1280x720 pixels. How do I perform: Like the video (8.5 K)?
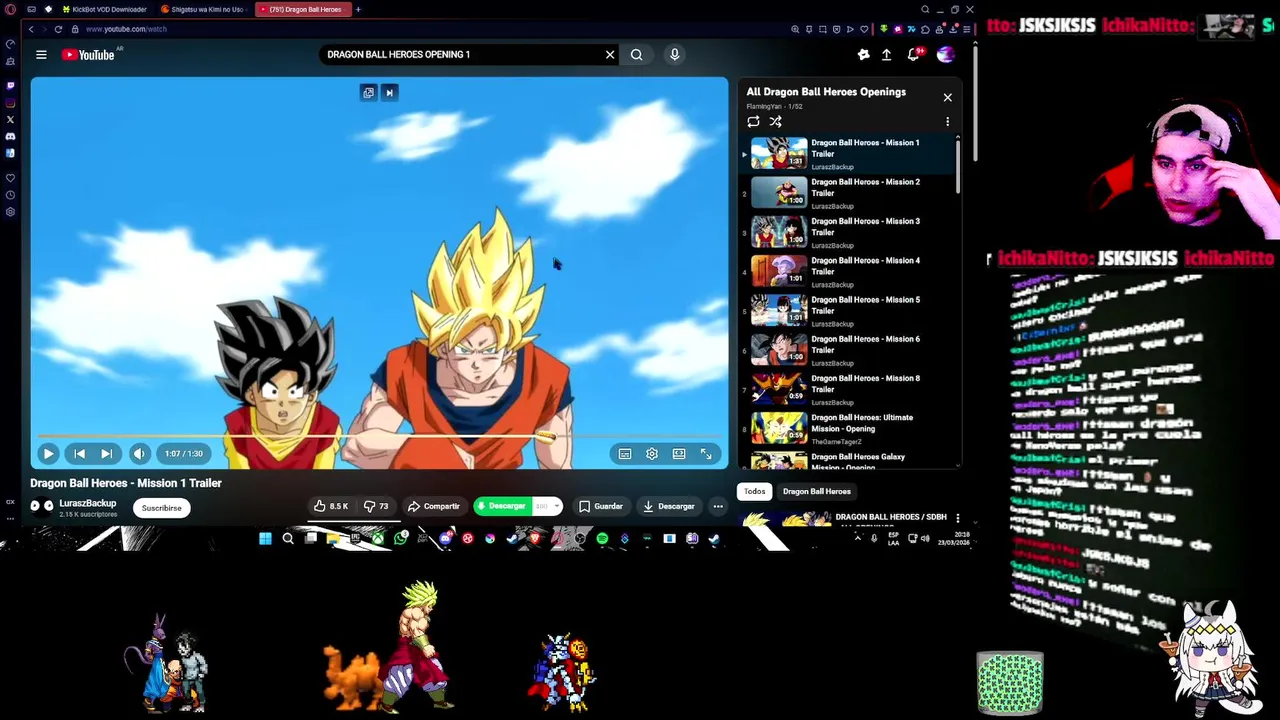click(x=331, y=506)
